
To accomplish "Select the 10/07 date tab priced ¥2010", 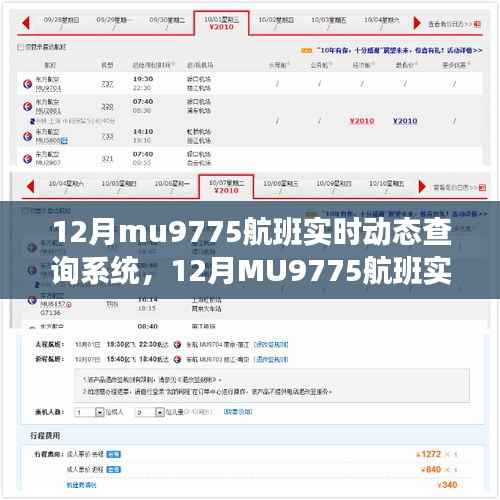I will 226,186.
